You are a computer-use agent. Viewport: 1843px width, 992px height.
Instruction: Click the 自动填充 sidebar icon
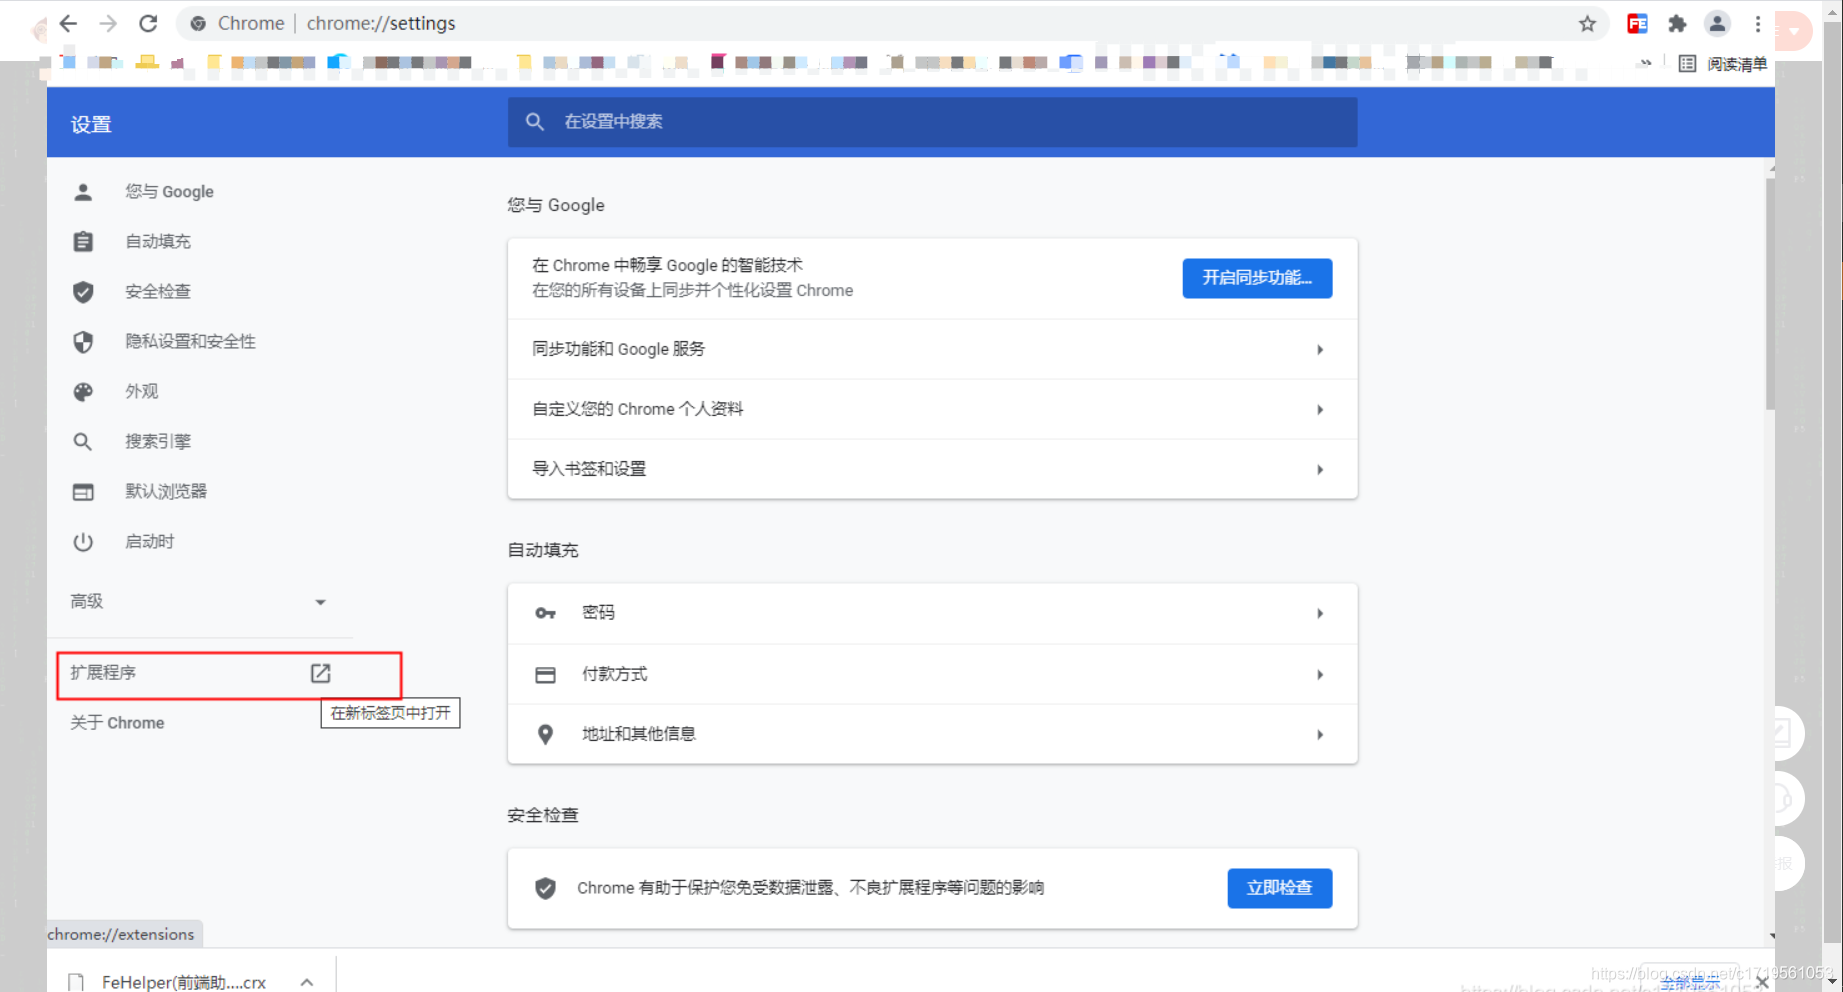[83, 241]
